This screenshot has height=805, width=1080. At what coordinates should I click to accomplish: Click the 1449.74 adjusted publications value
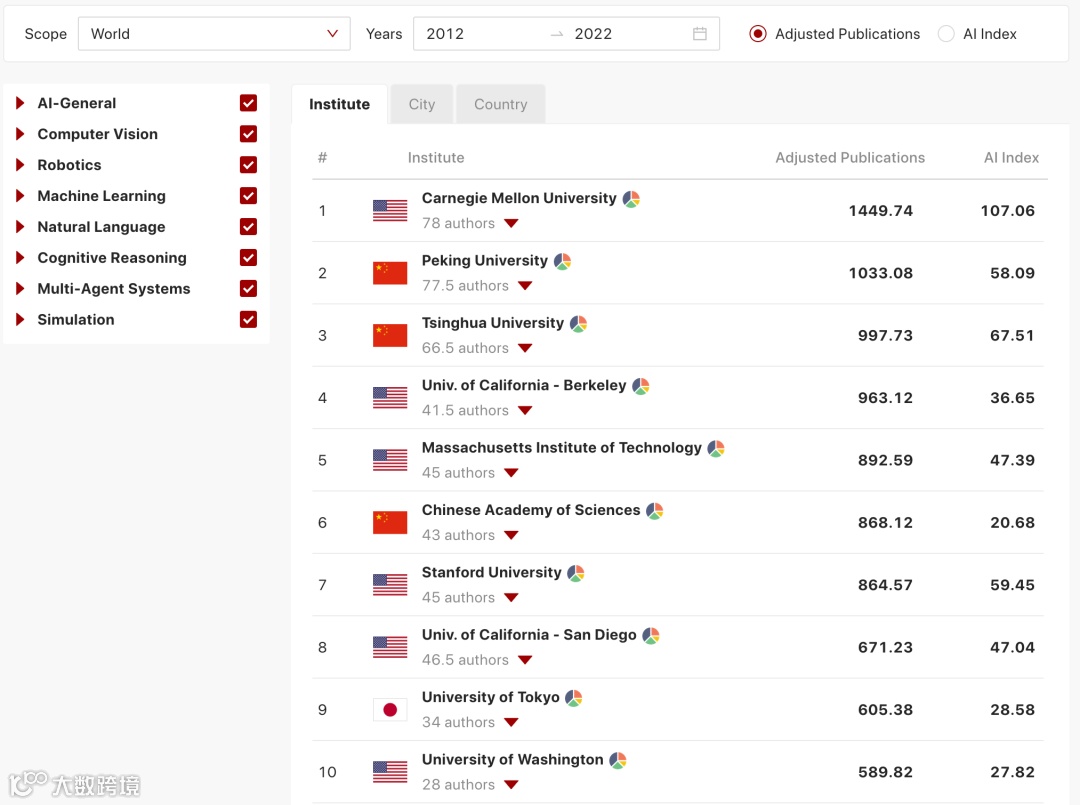880,211
